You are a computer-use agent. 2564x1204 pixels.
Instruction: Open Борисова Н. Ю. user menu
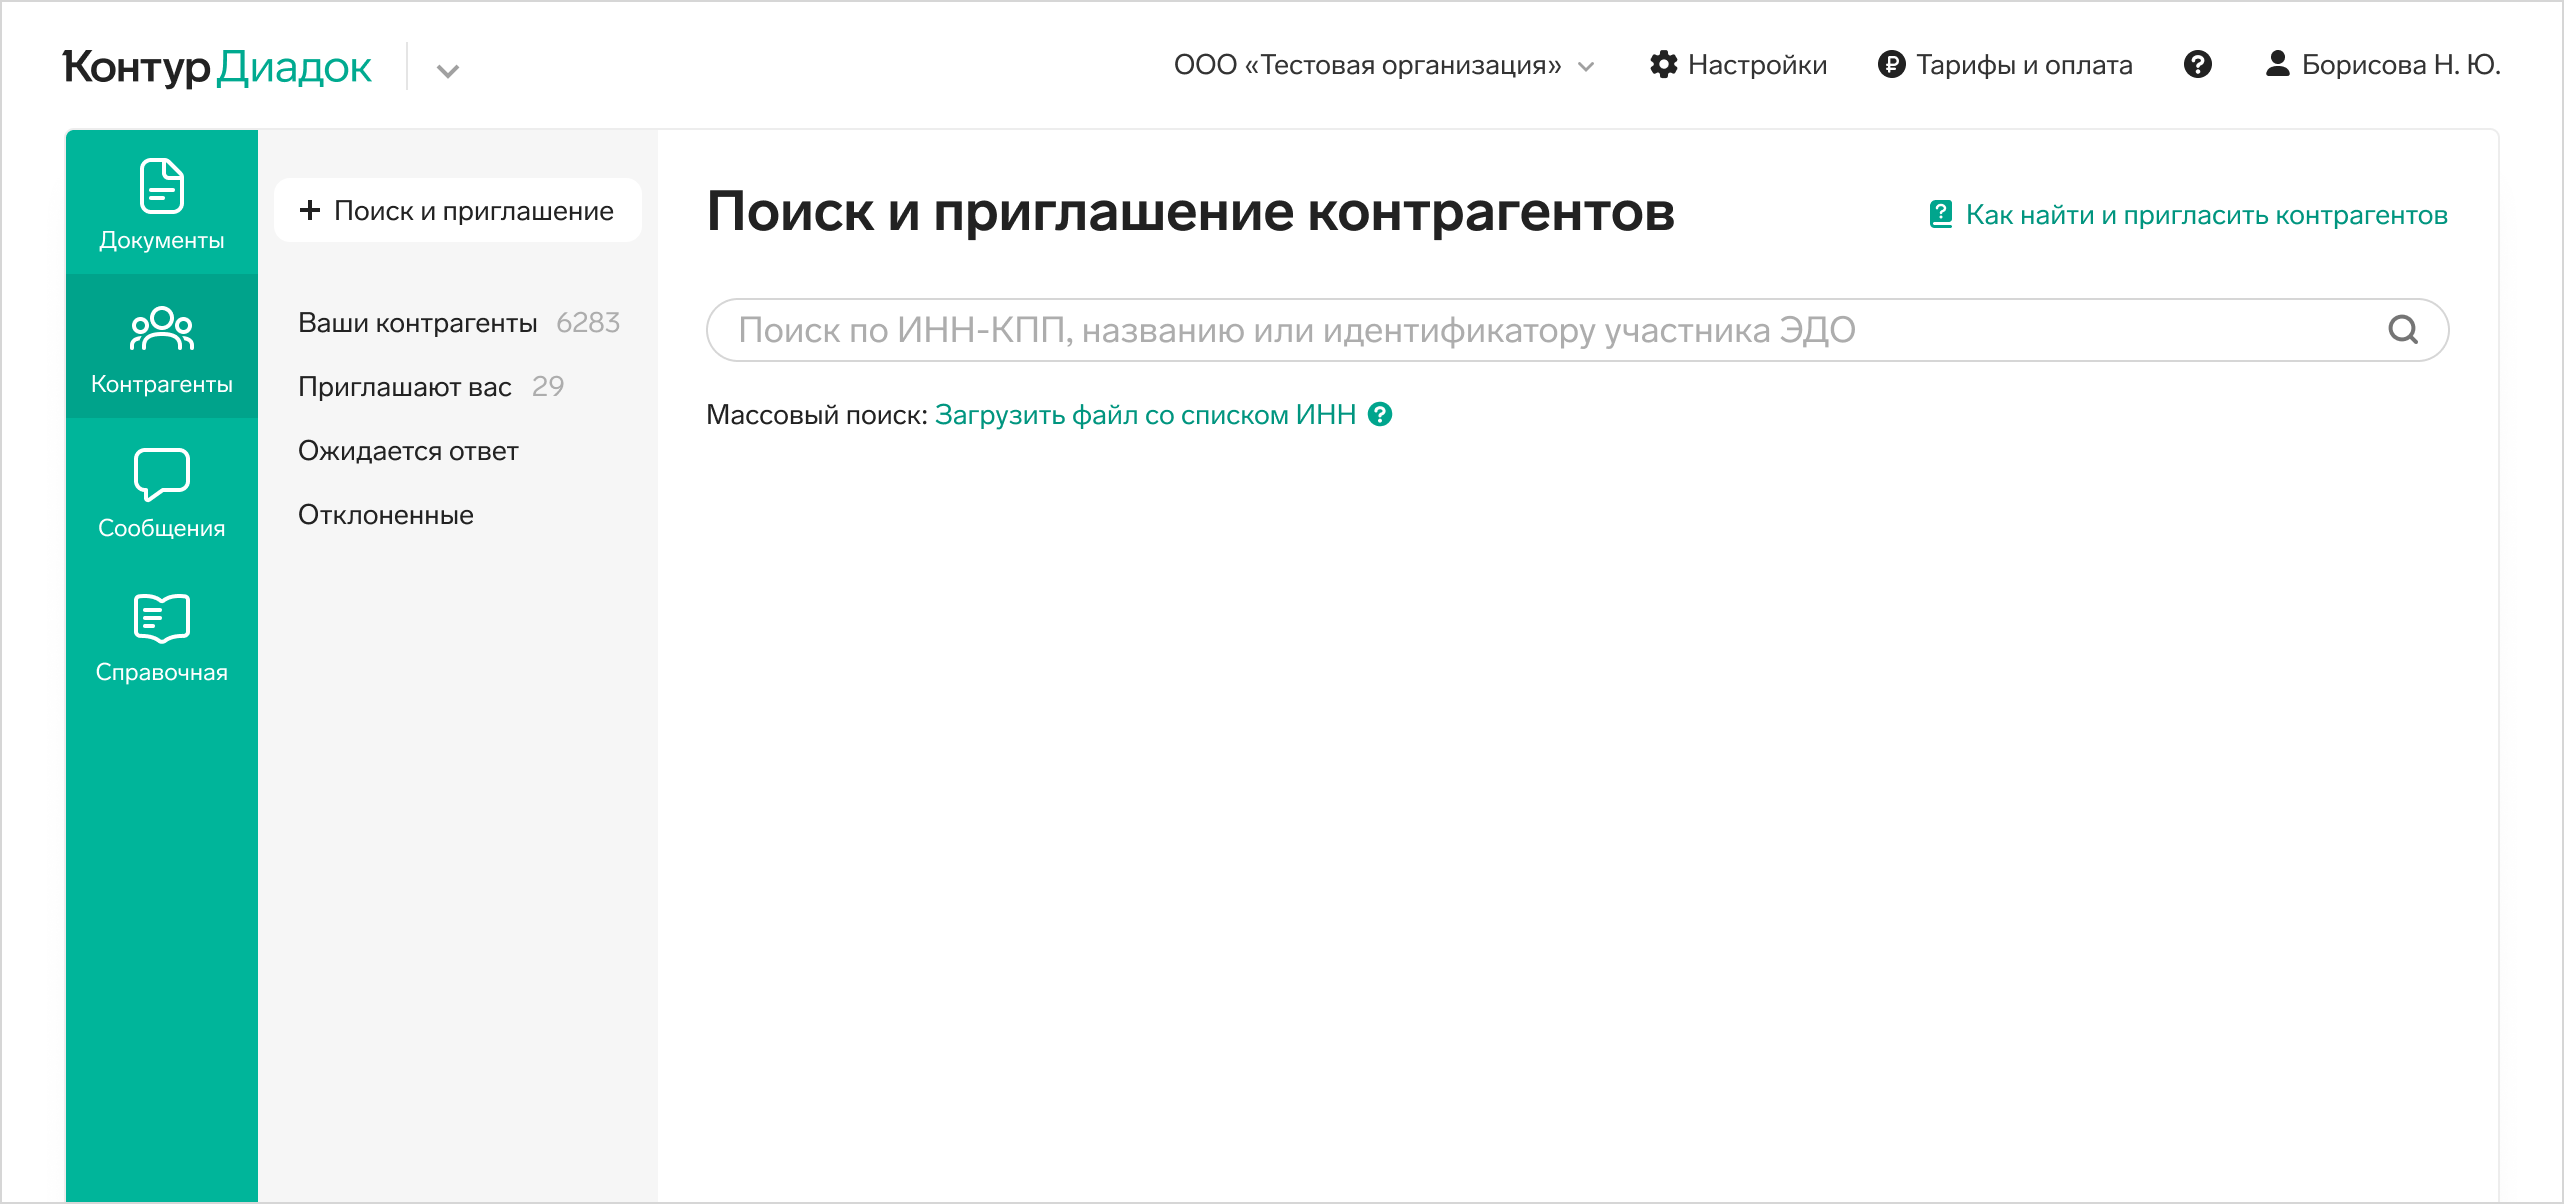2383,65
